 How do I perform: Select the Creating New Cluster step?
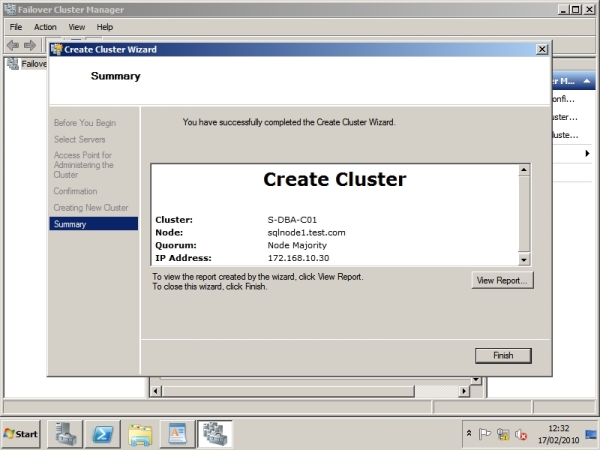pos(91,207)
